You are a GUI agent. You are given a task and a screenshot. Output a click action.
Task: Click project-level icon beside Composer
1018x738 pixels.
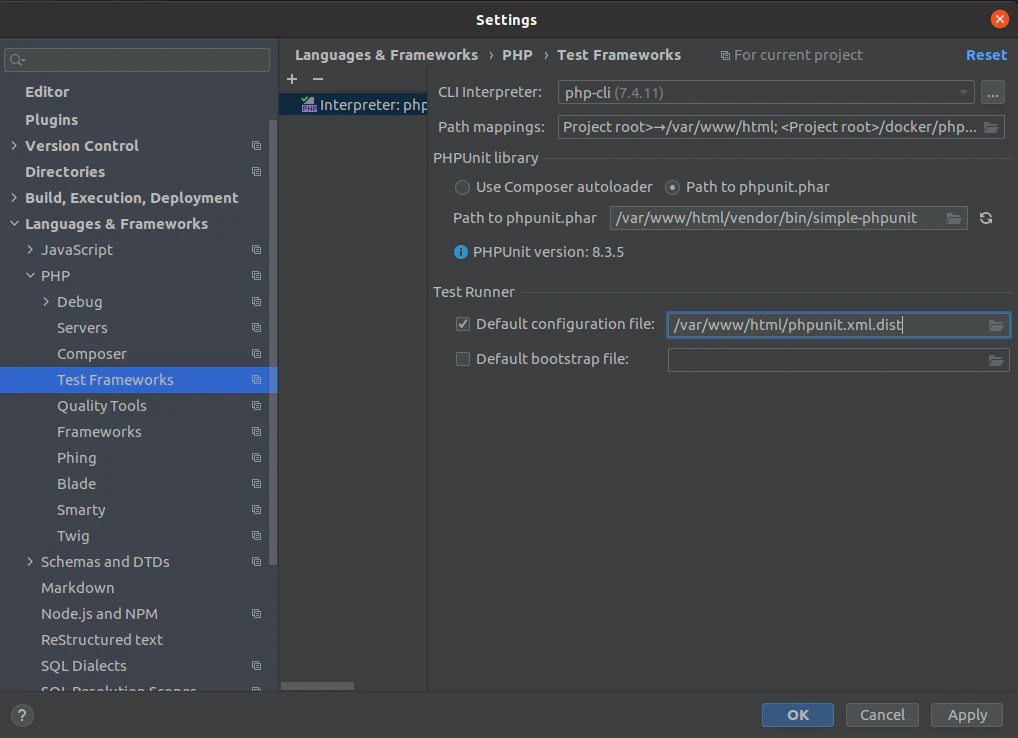click(x=256, y=354)
